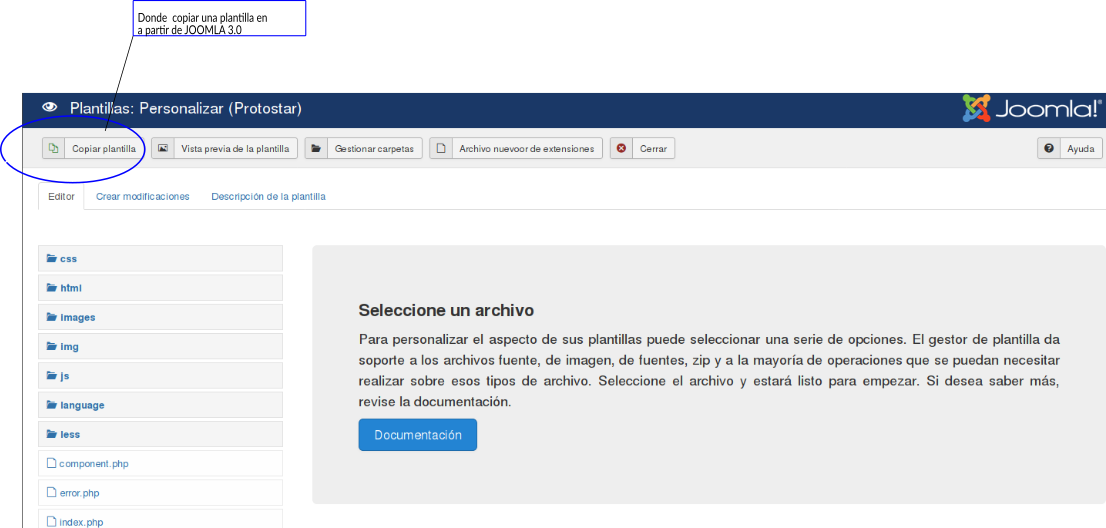This screenshot has width=1106, height=528.
Task: Open the Ayuda help button
Action: 1069,149
